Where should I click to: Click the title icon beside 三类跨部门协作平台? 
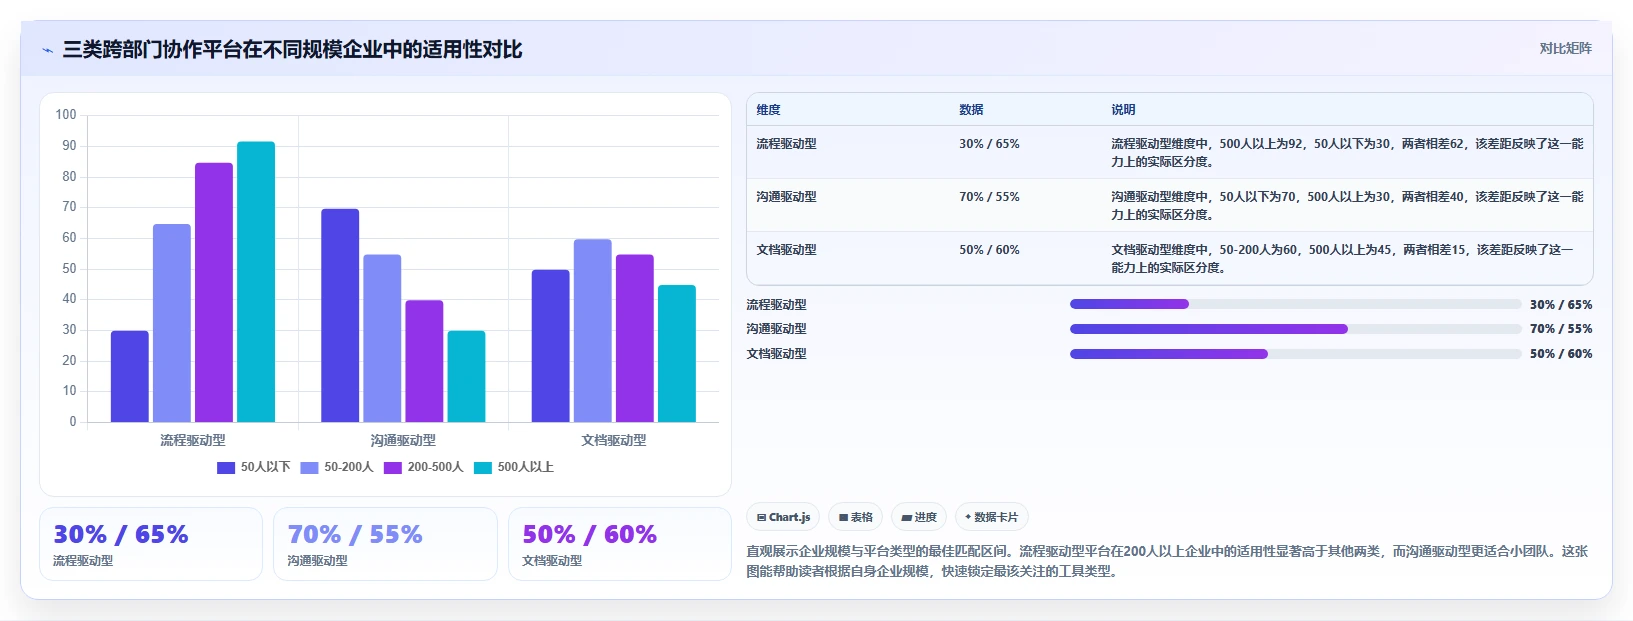pyautogui.click(x=47, y=50)
